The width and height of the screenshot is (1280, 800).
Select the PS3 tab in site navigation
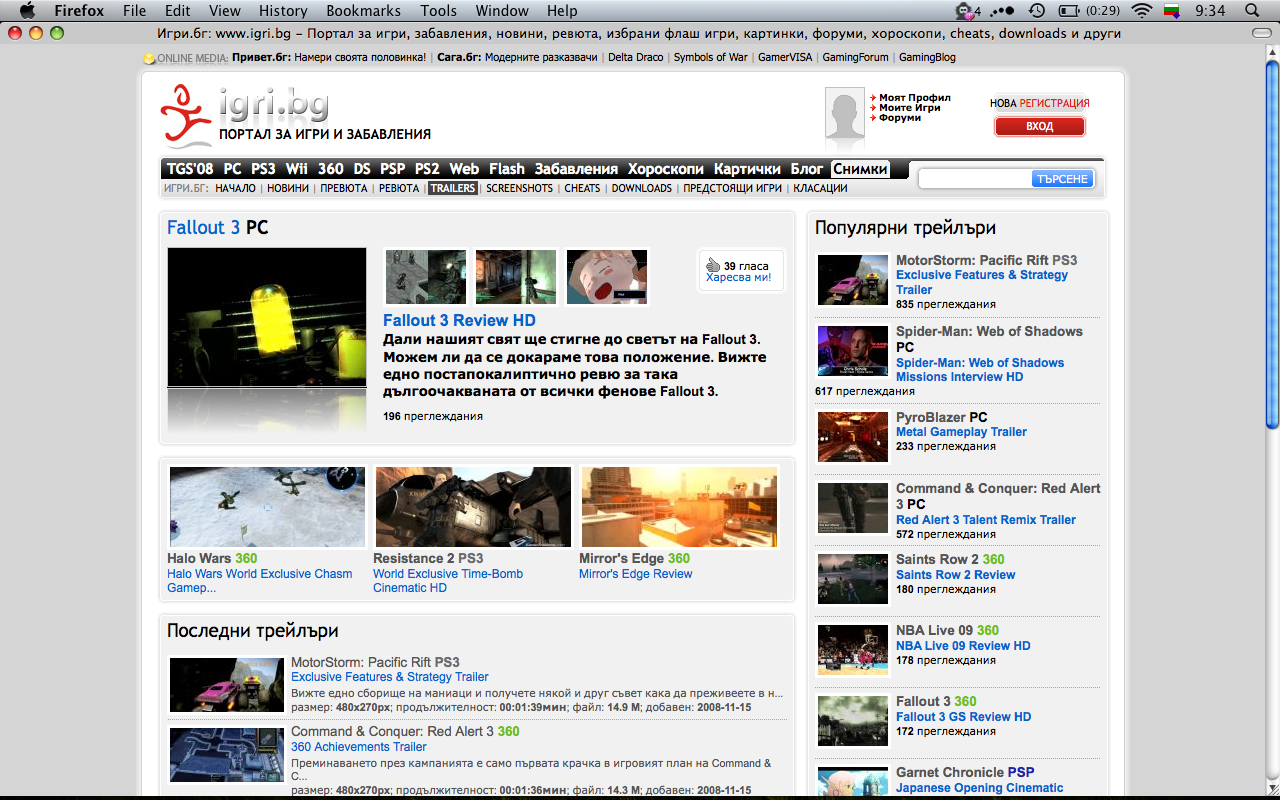coord(263,169)
